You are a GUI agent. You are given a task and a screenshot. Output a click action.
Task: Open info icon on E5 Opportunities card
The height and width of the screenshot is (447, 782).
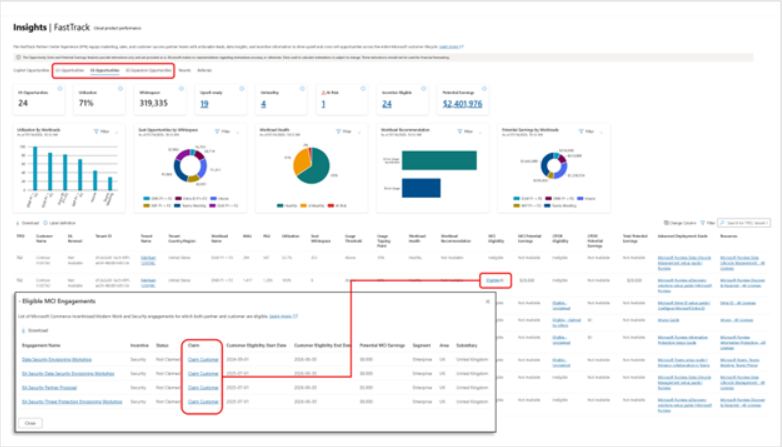60,88
